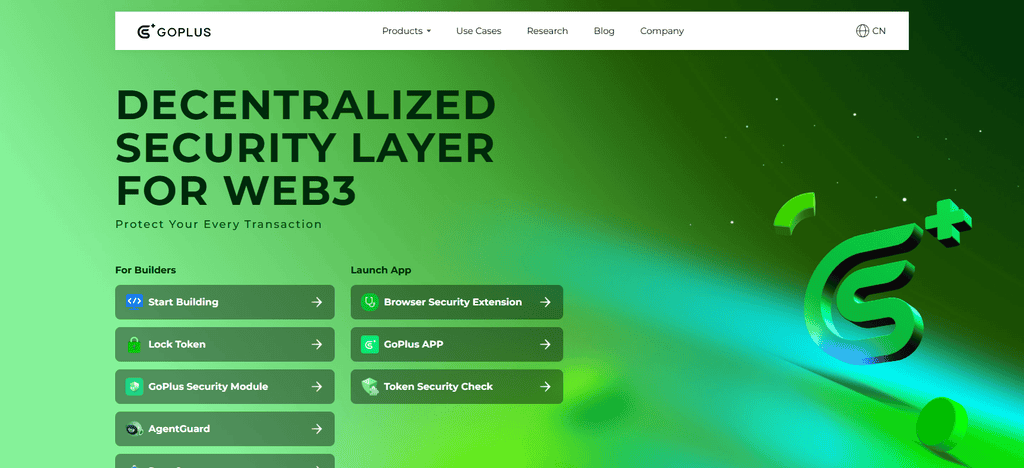Image resolution: width=1024 pixels, height=468 pixels.
Task: Click the Token Security Check shield icon
Action: 370,386
